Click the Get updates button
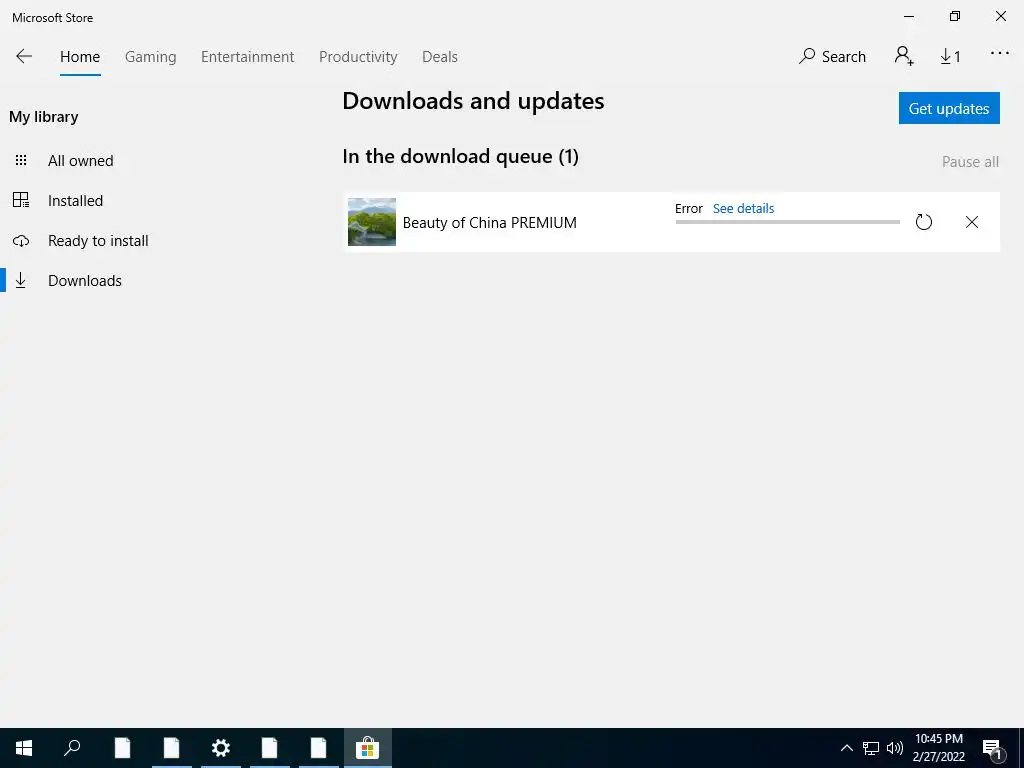The image size is (1024, 768). tap(949, 108)
